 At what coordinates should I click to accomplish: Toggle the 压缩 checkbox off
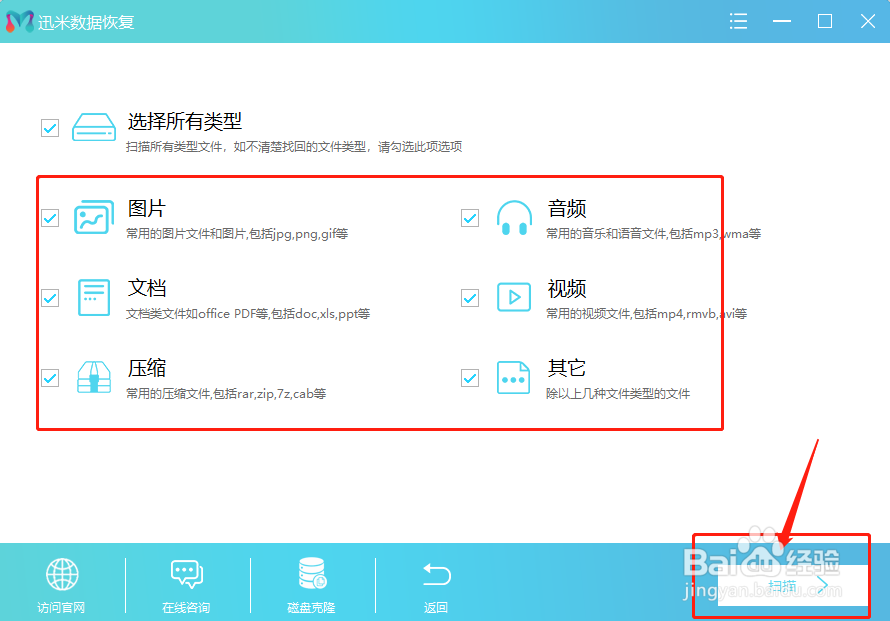point(49,377)
